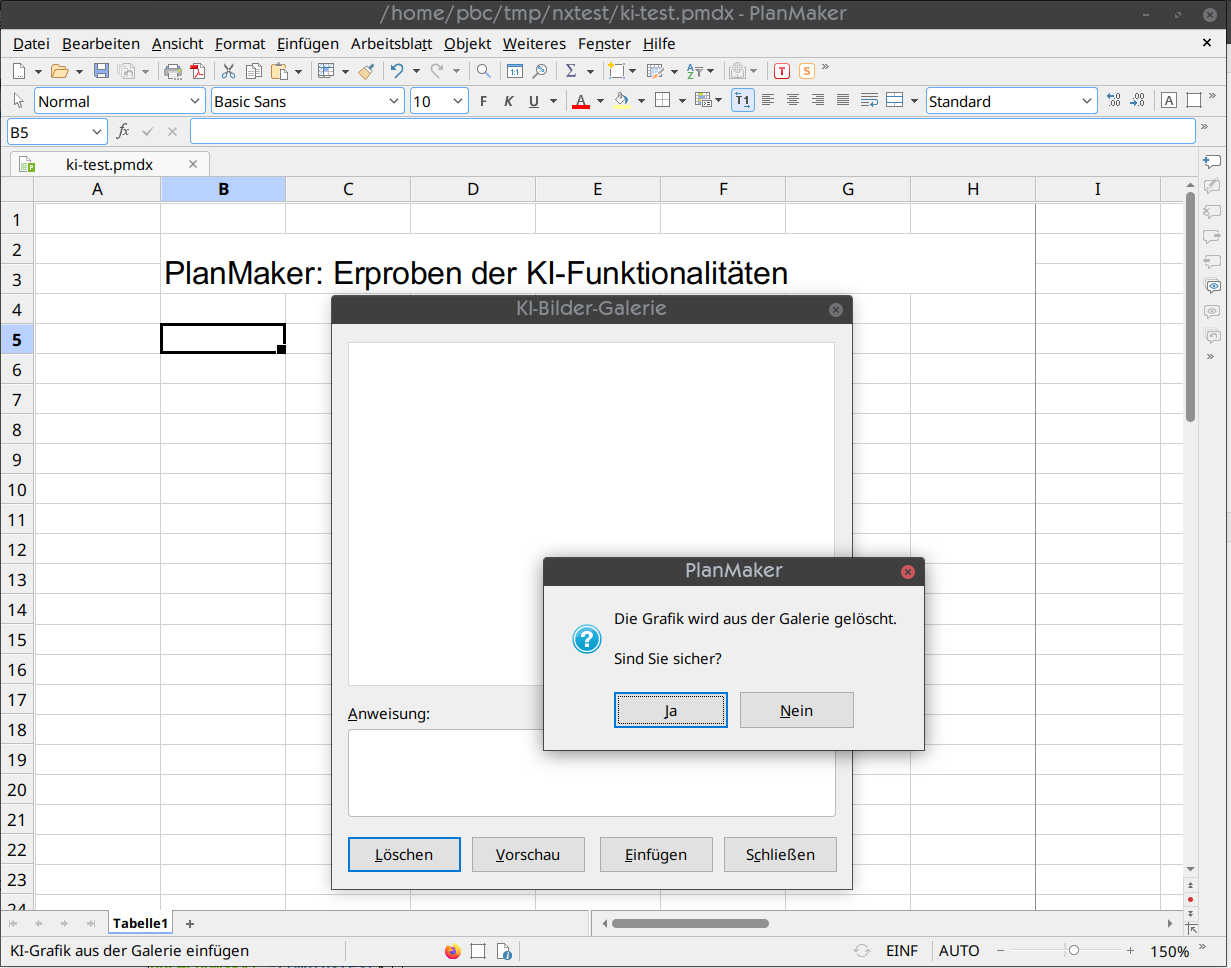Click the Export PDF icon
Screen dimensions: 1231x968
click(x=197, y=71)
